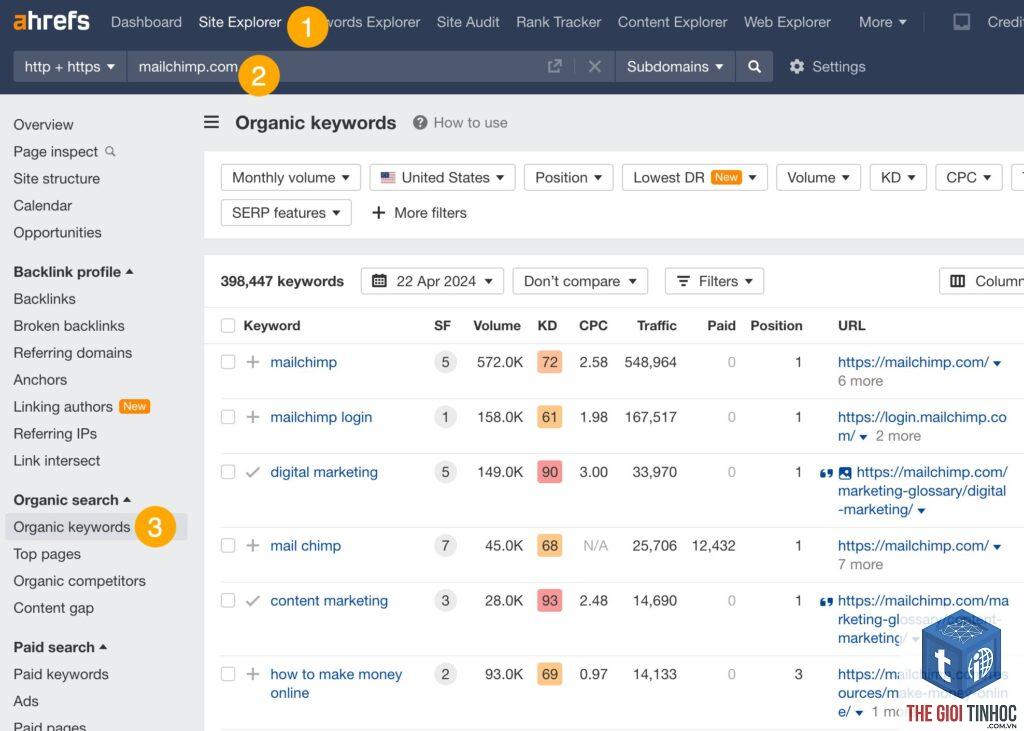This screenshot has width=1024, height=731.
Task: Add mail chimp keyword with plus icon
Action: tap(253, 545)
